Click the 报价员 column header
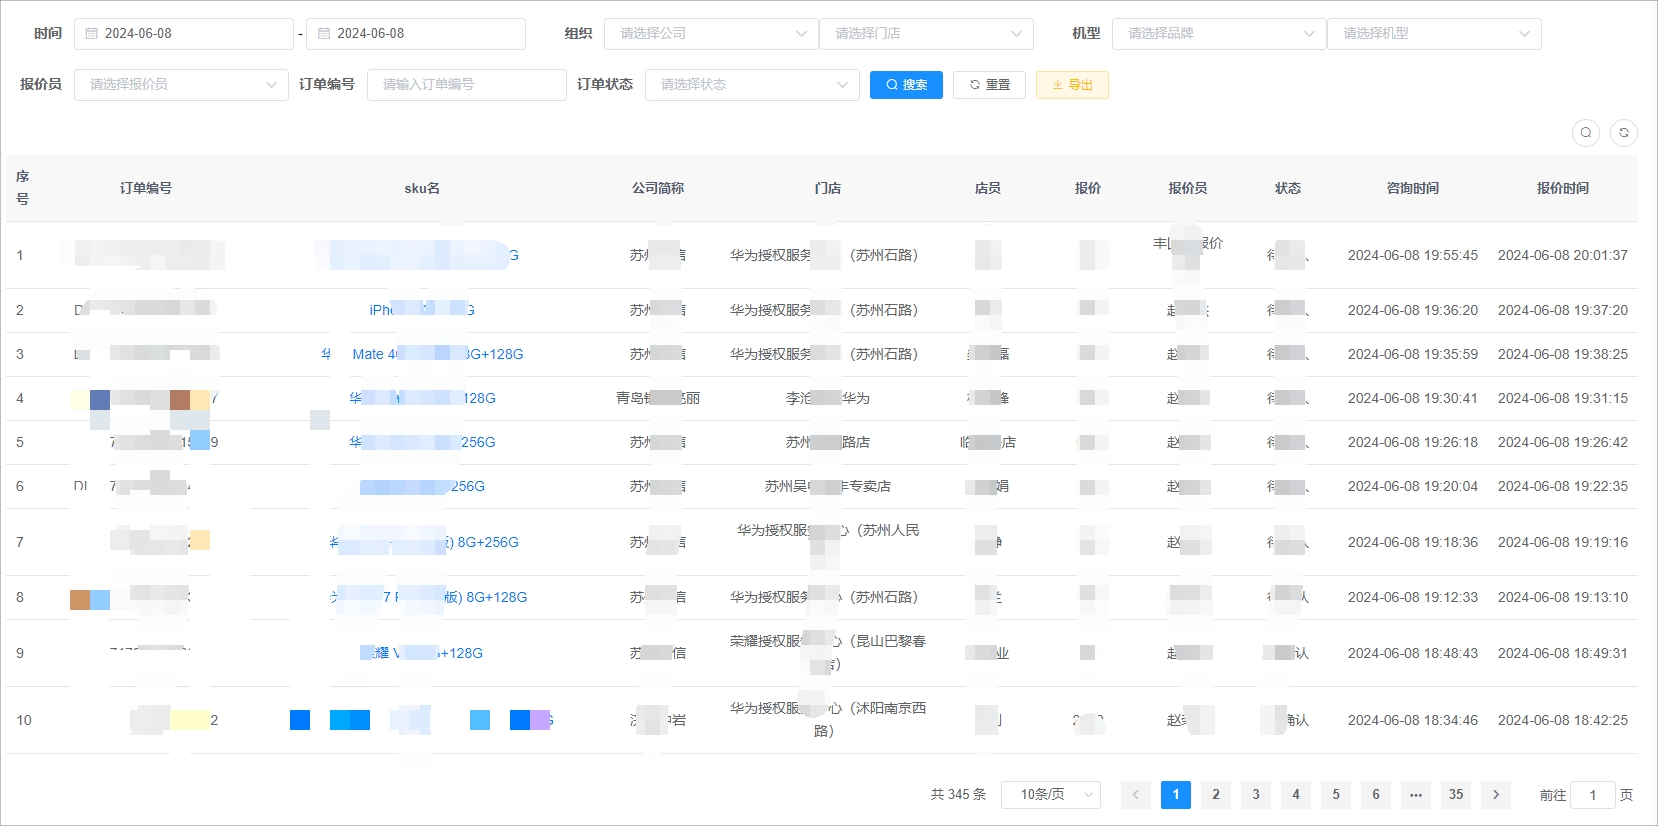Screen dimensions: 1658x826 (x=1188, y=188)
